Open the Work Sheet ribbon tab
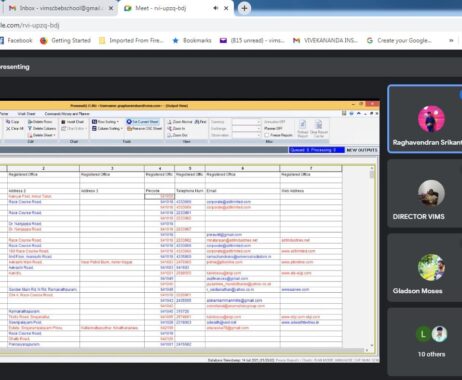The image size is (462, 380). click(26, 114)
